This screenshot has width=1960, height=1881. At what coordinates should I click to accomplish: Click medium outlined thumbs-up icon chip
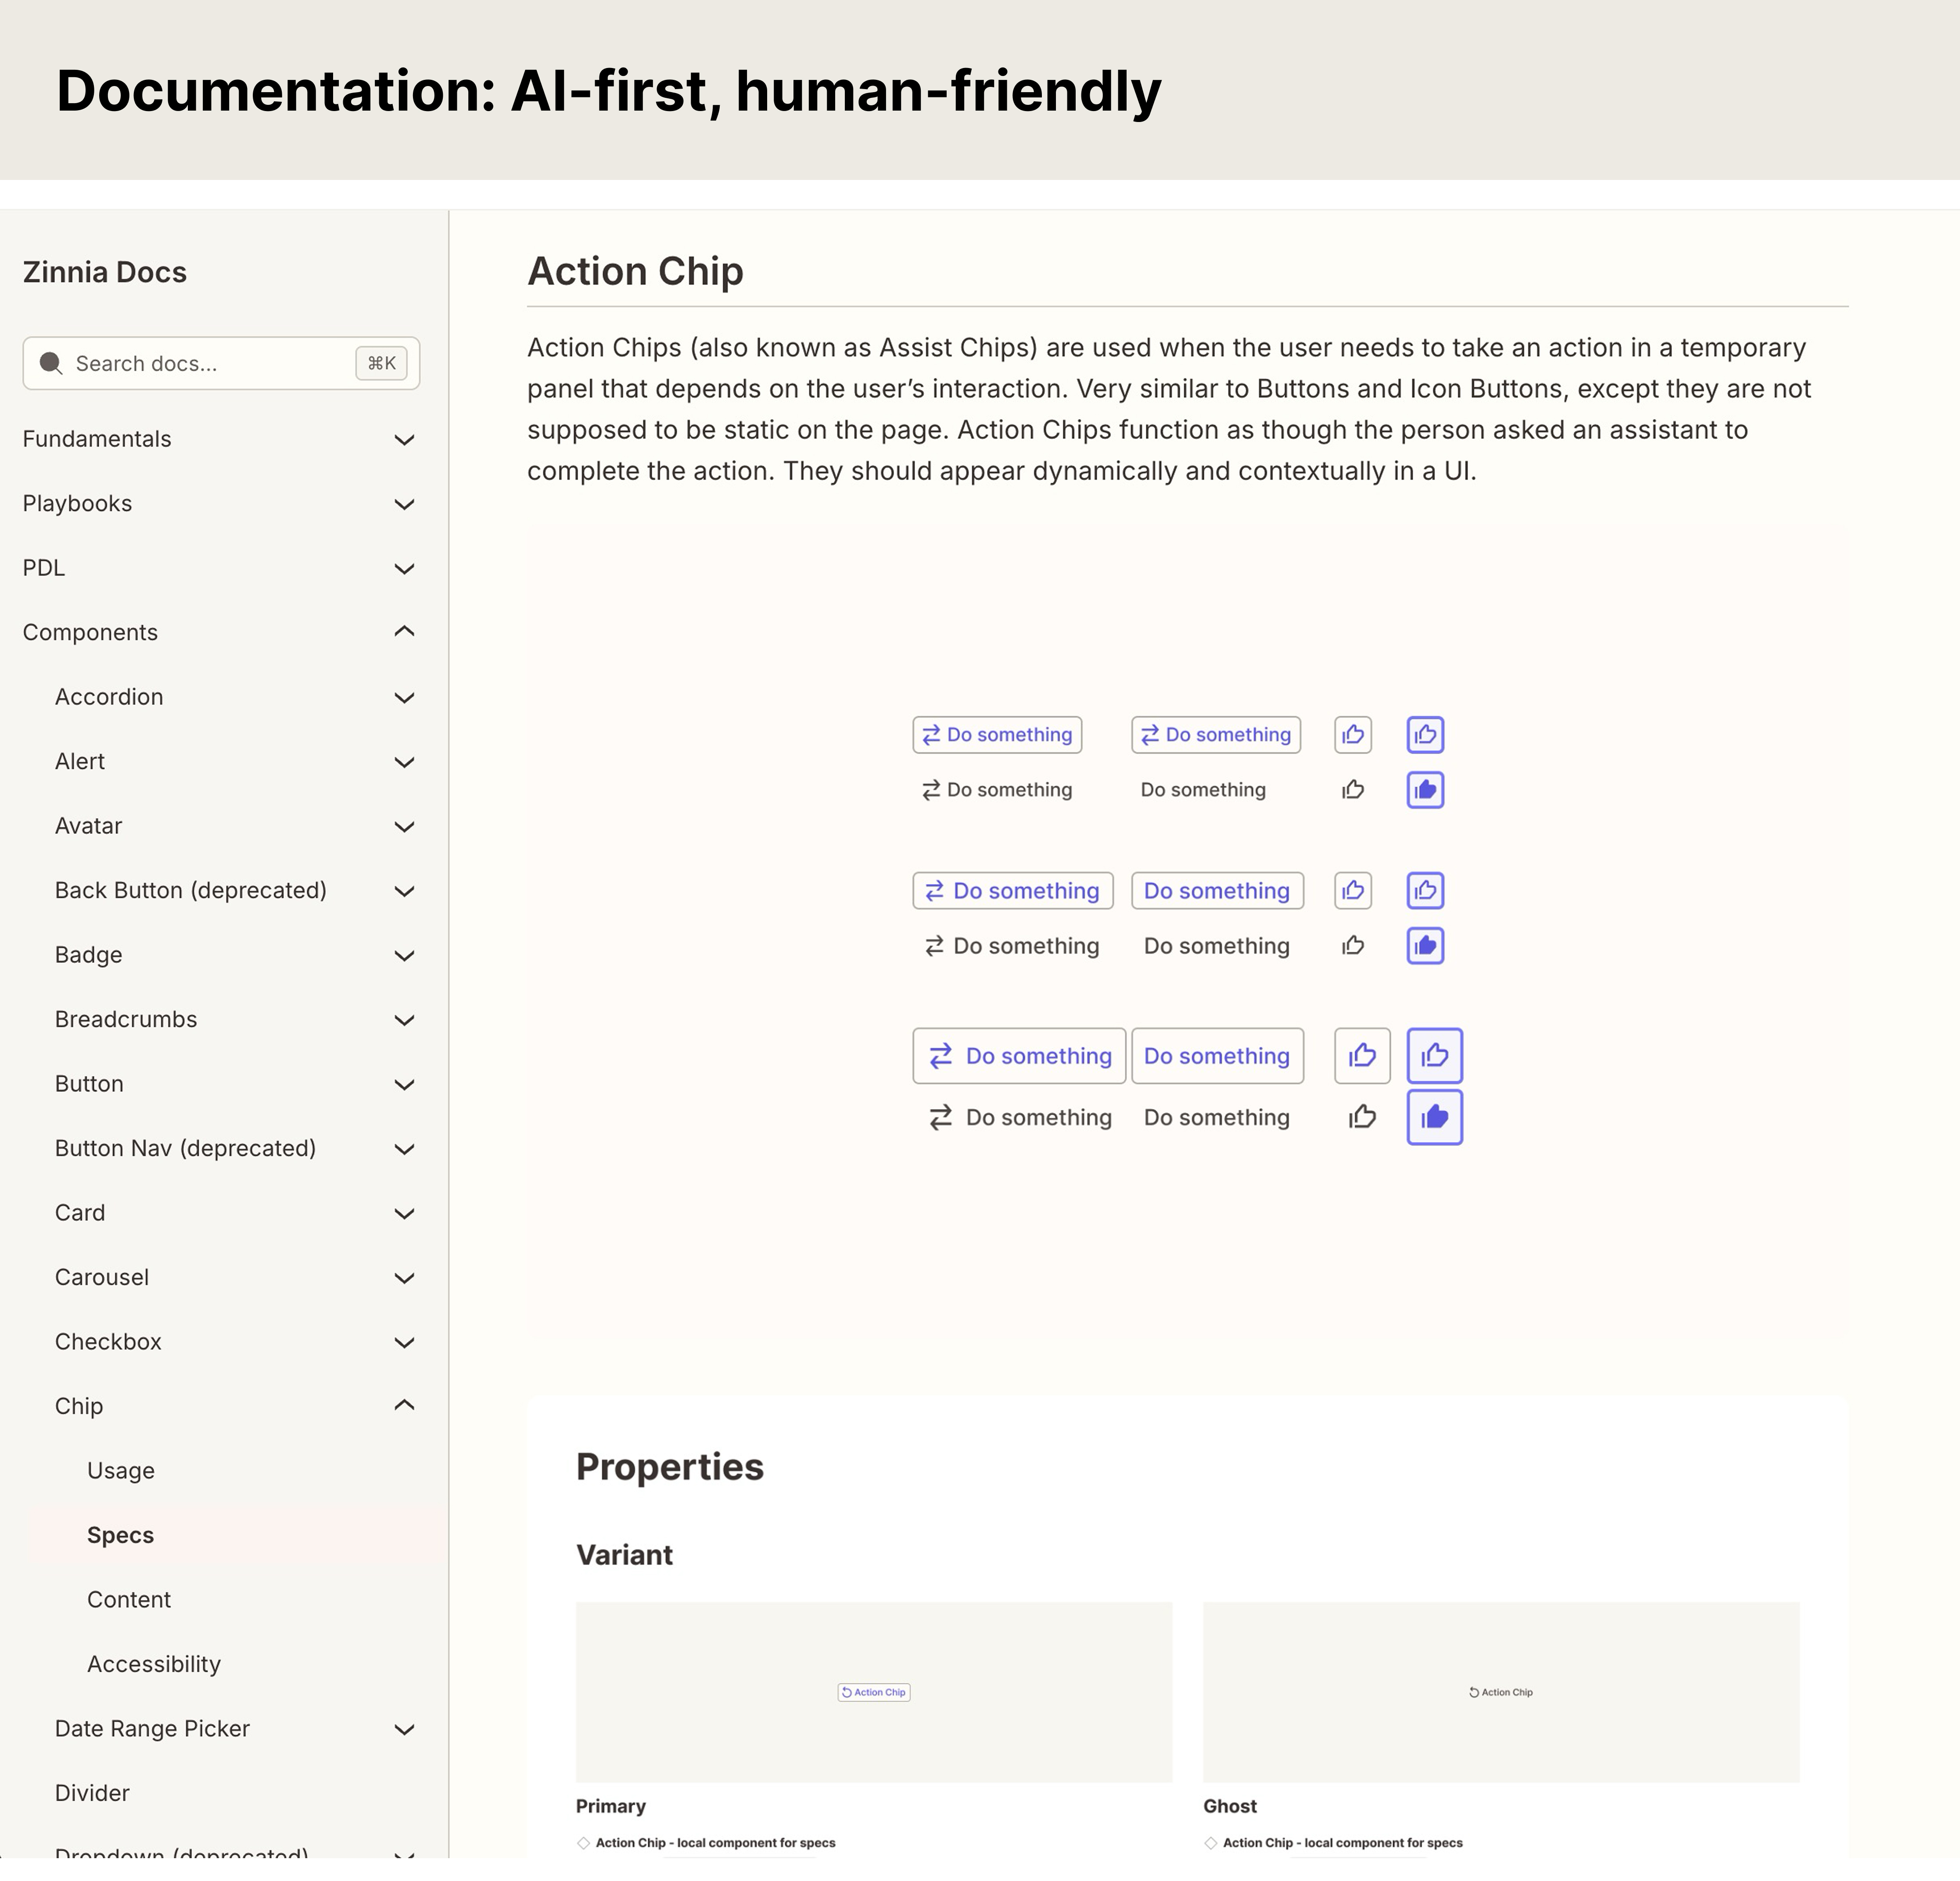point(1353,891)
